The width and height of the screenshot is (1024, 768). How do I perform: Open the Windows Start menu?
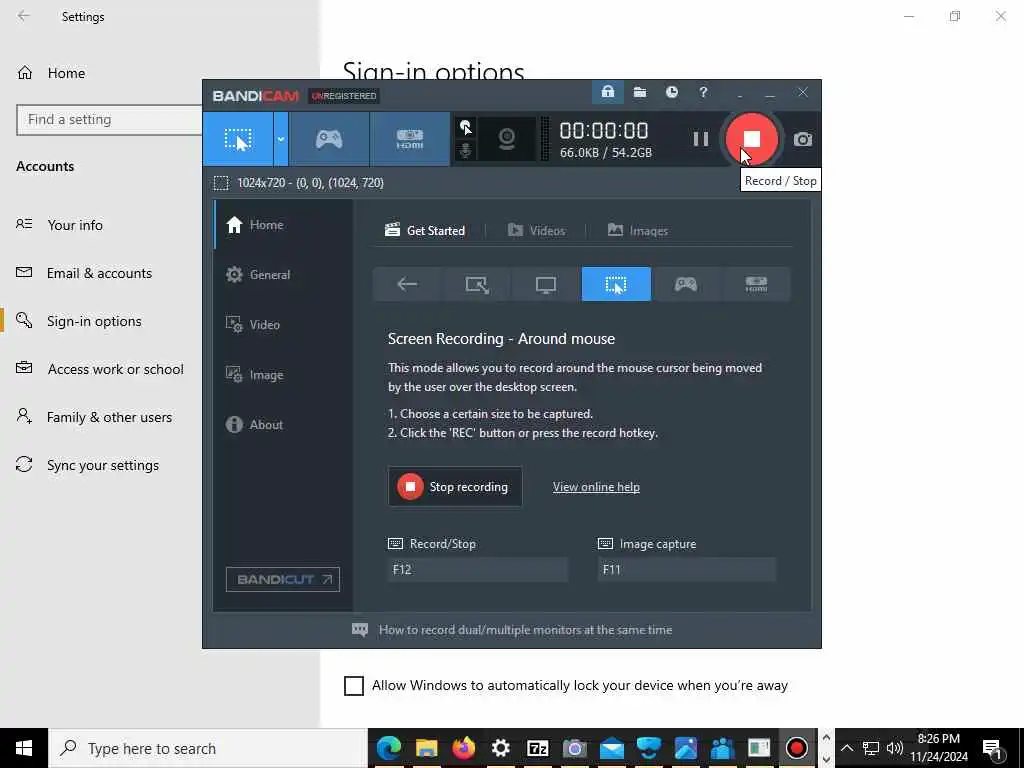click(24, 748)
